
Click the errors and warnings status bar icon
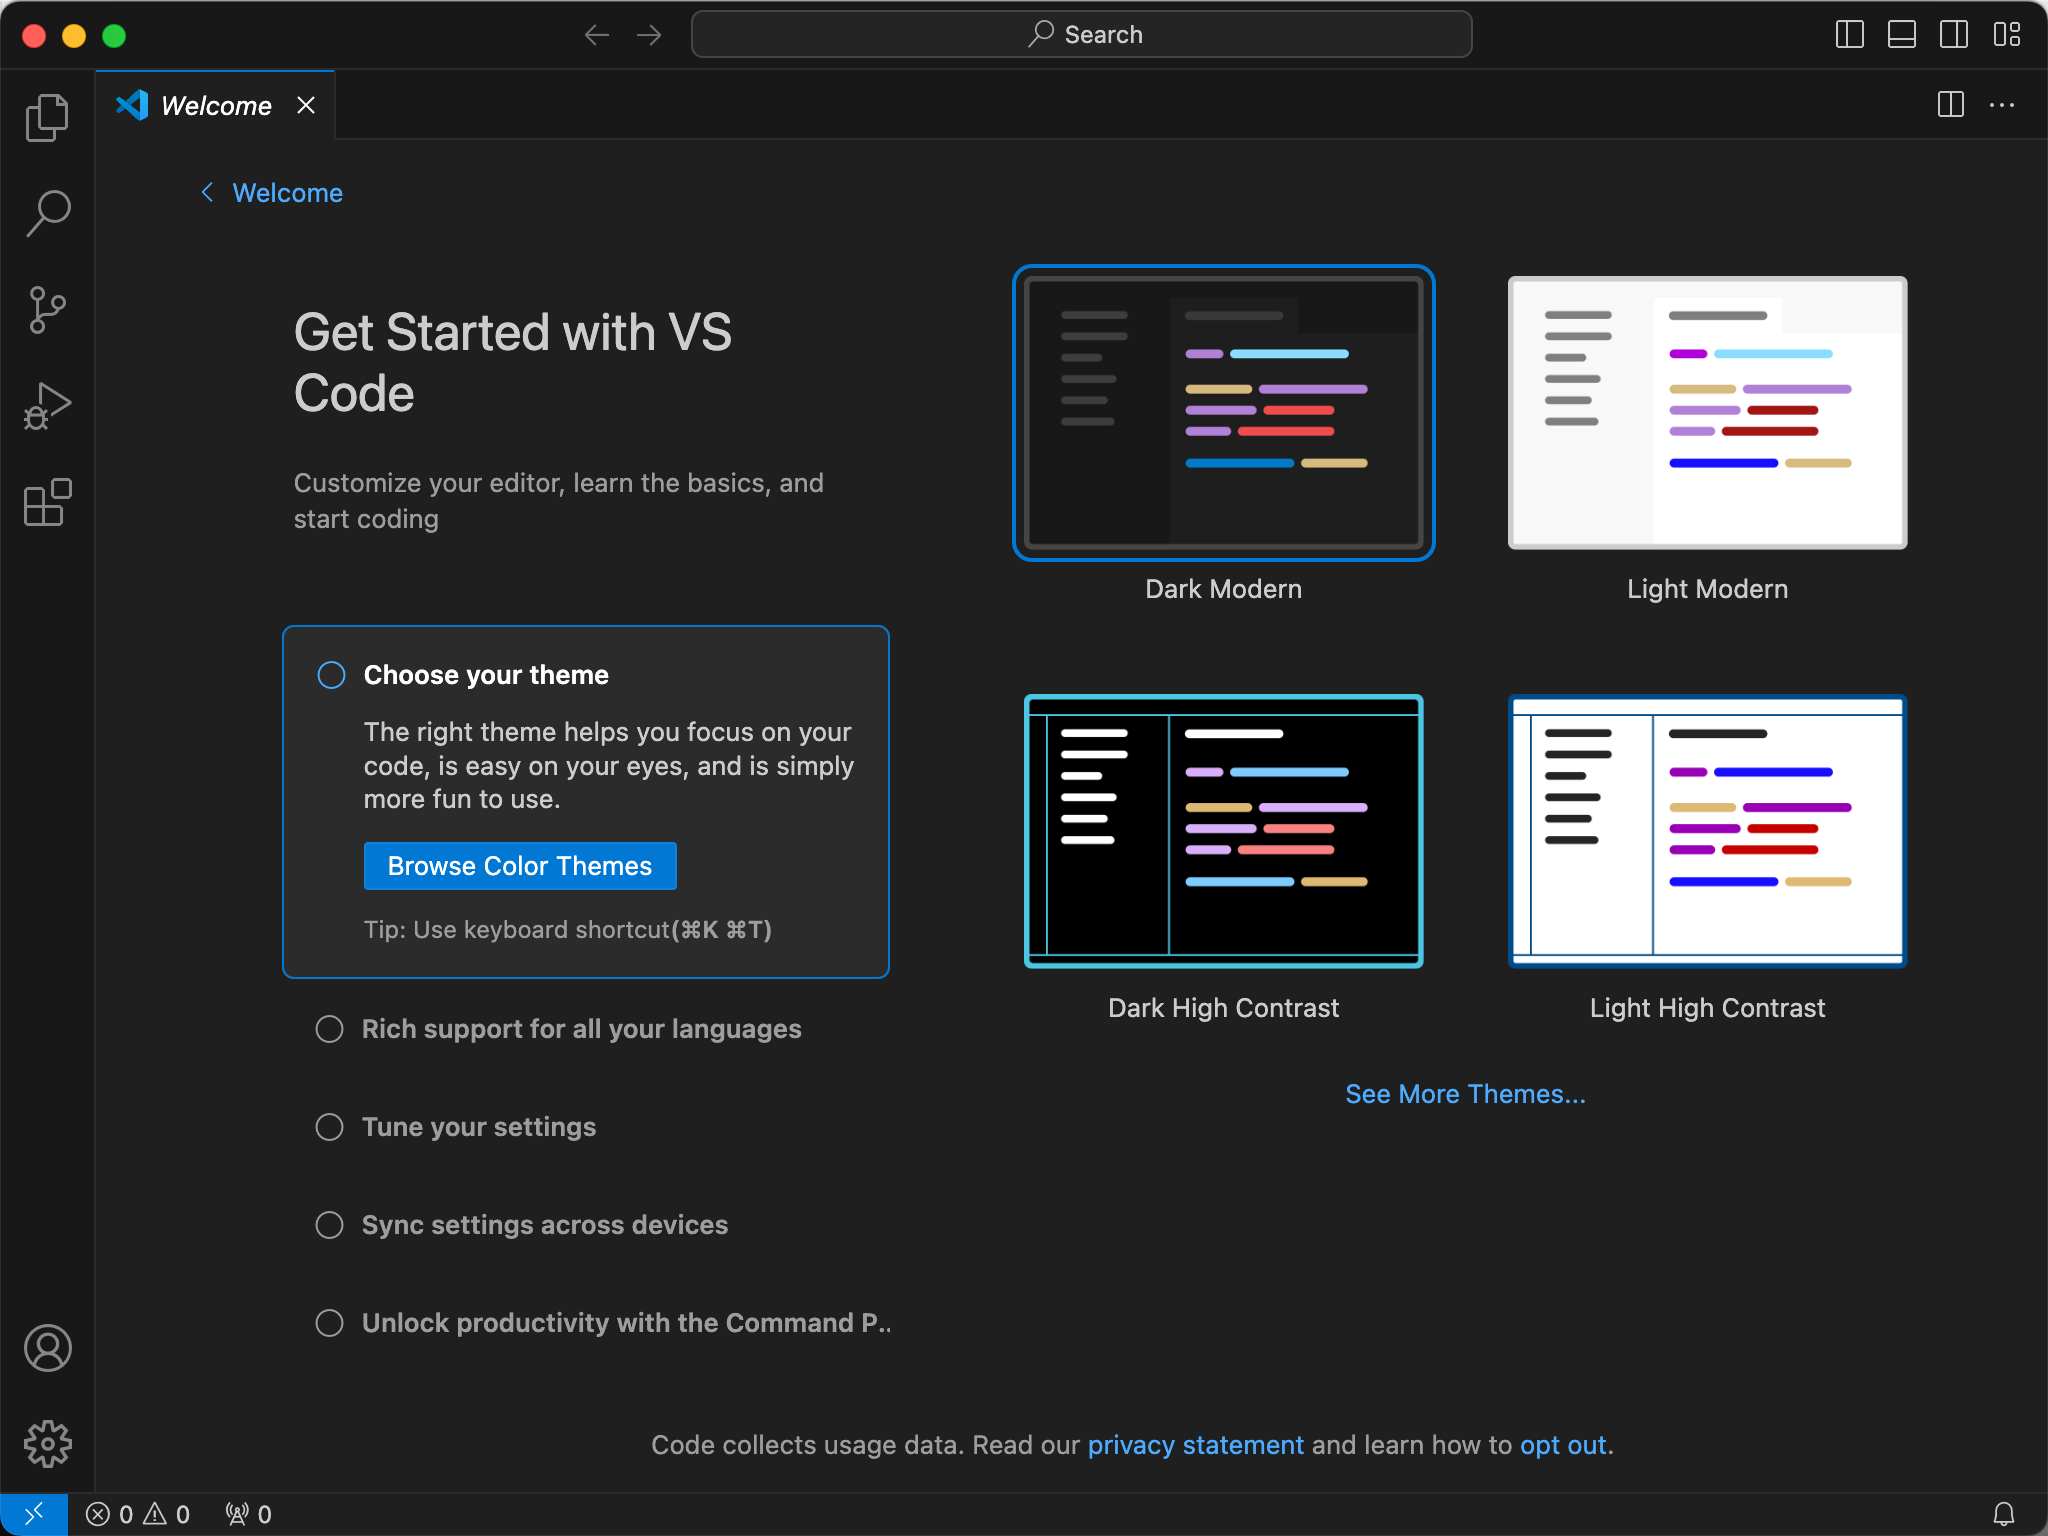(140, 1513)
